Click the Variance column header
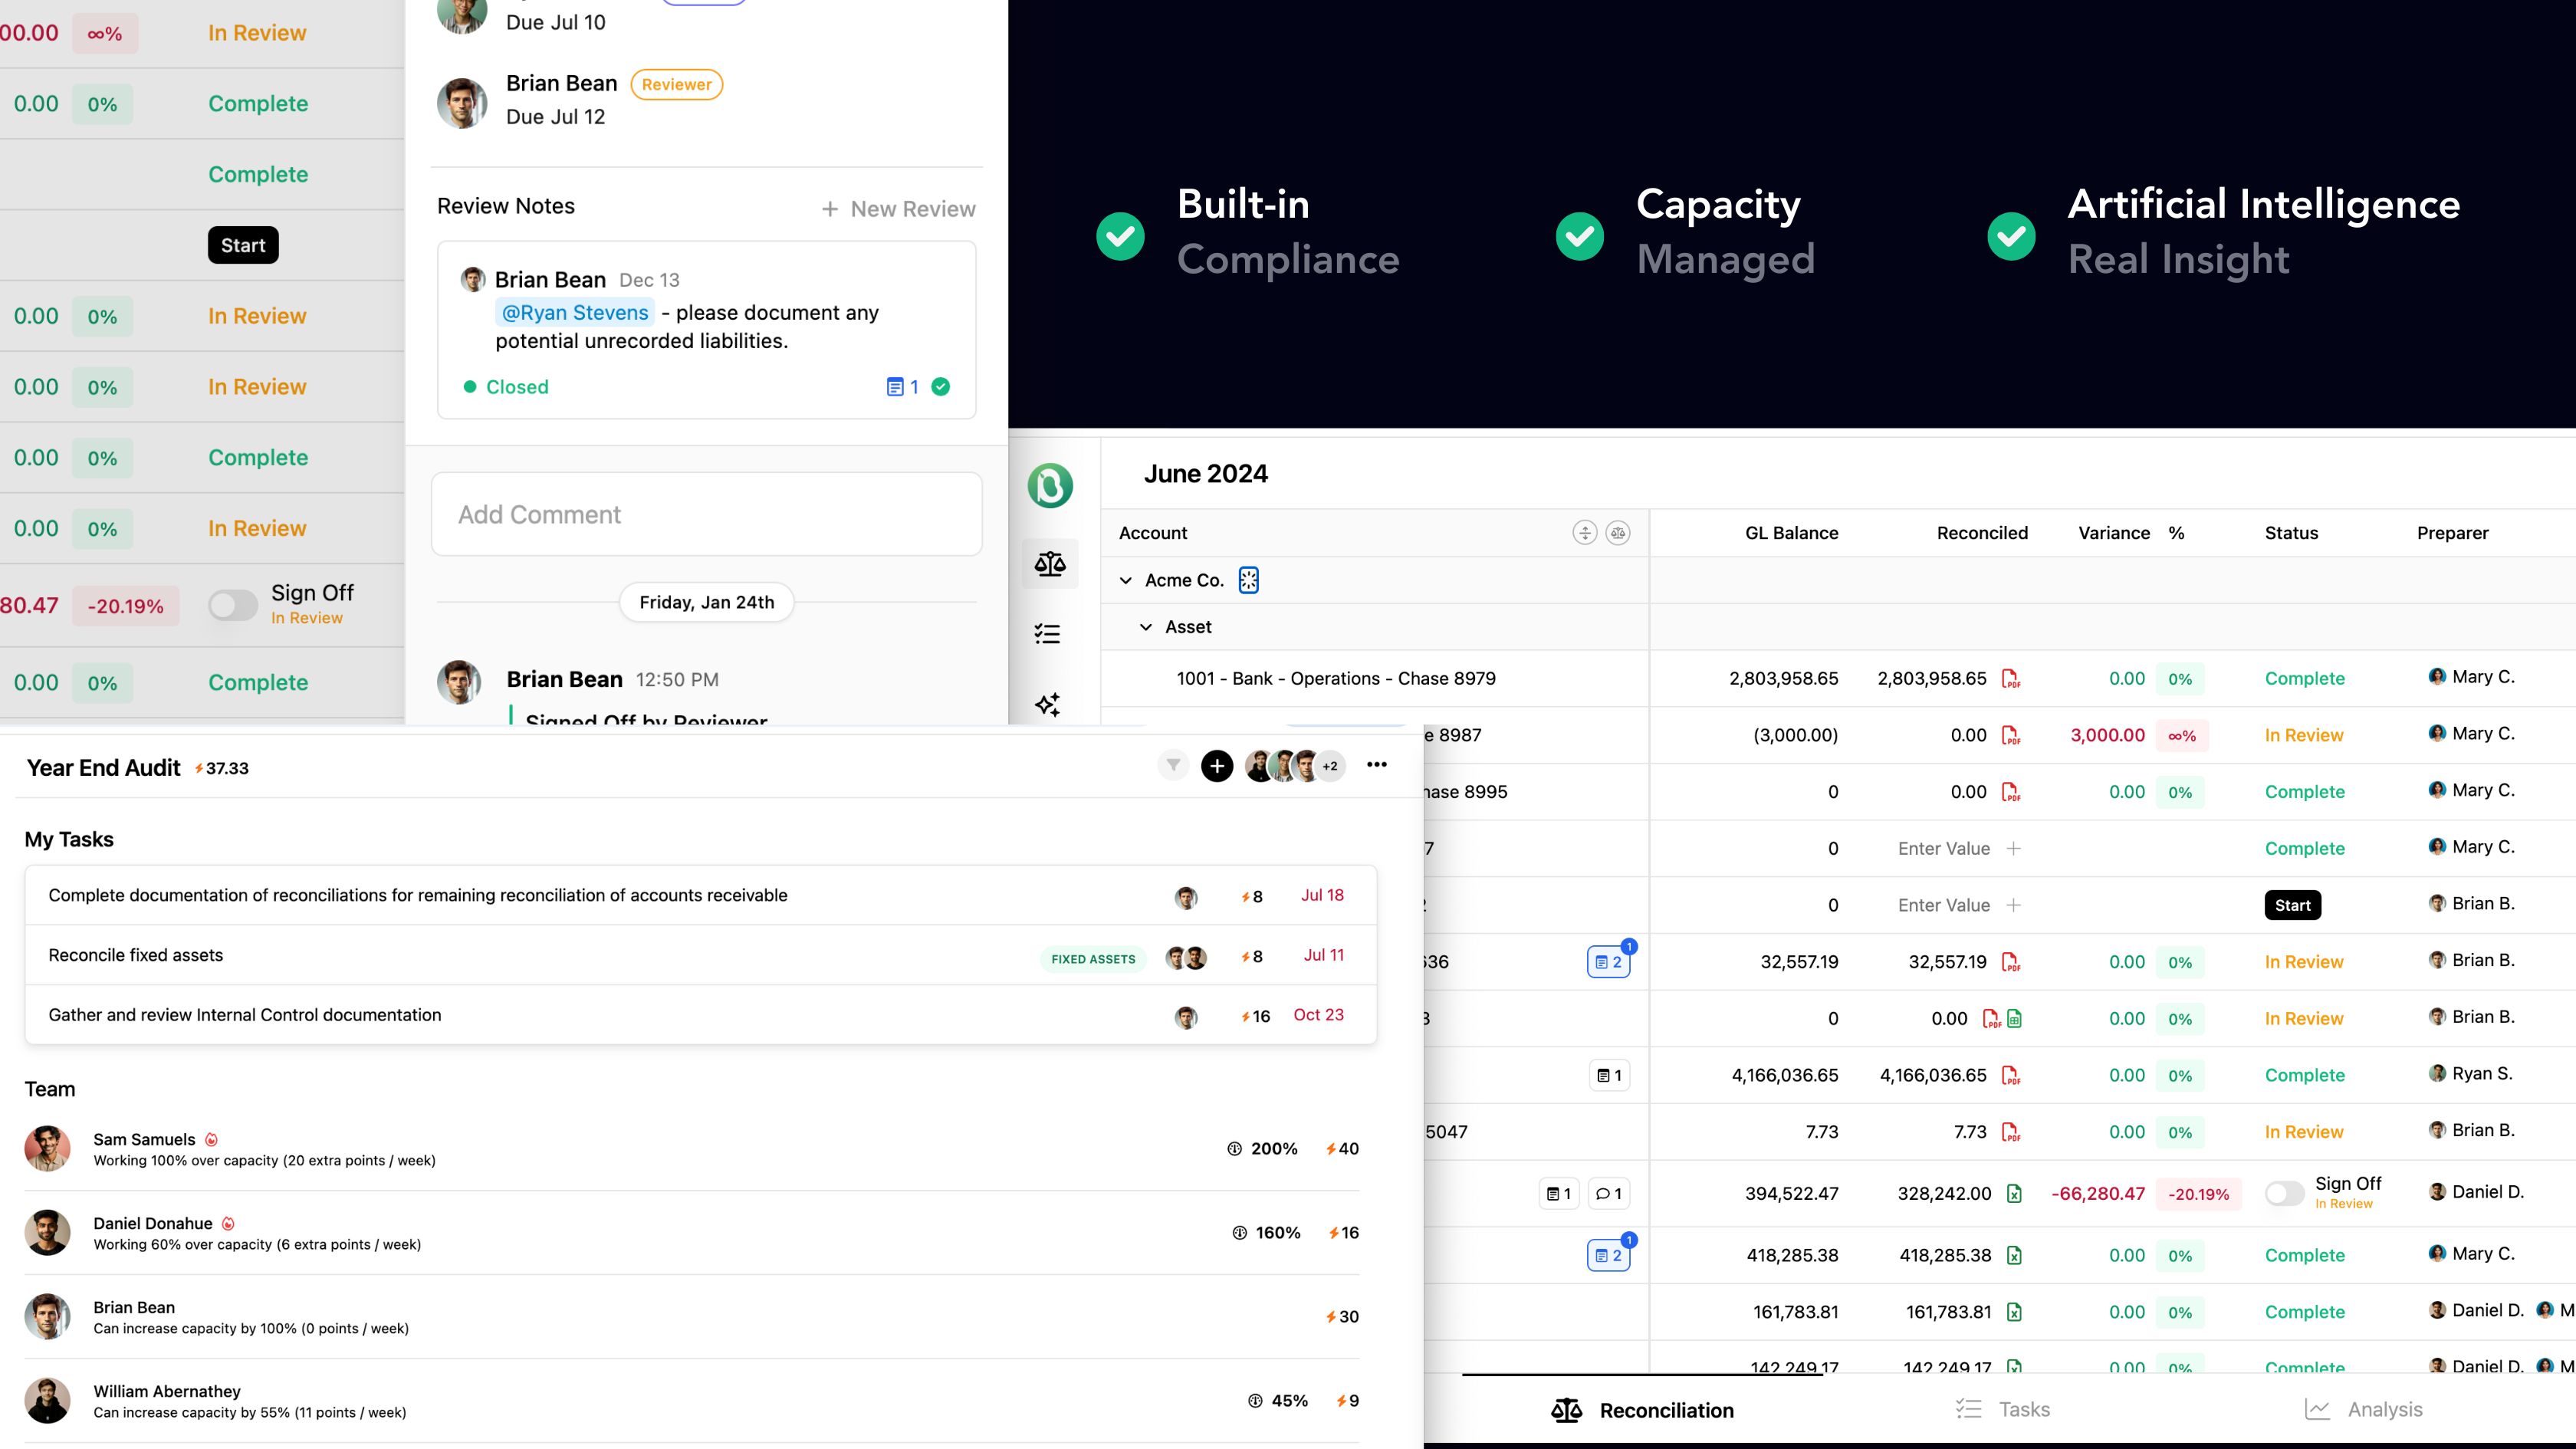 click(2114, 533)
